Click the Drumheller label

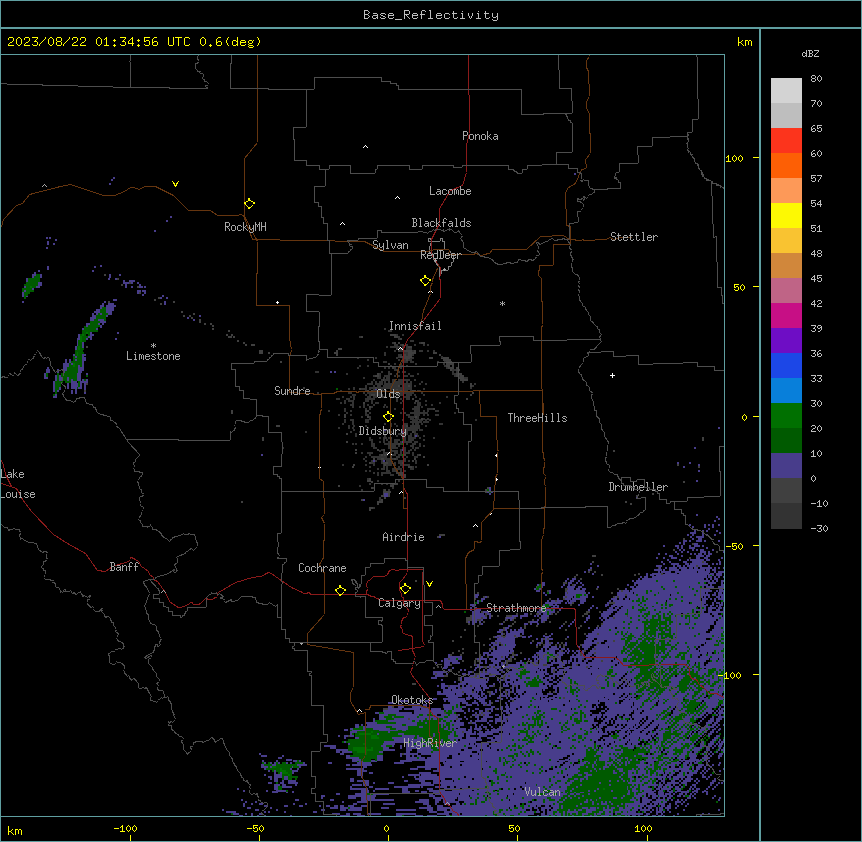[x=638, y=487]
